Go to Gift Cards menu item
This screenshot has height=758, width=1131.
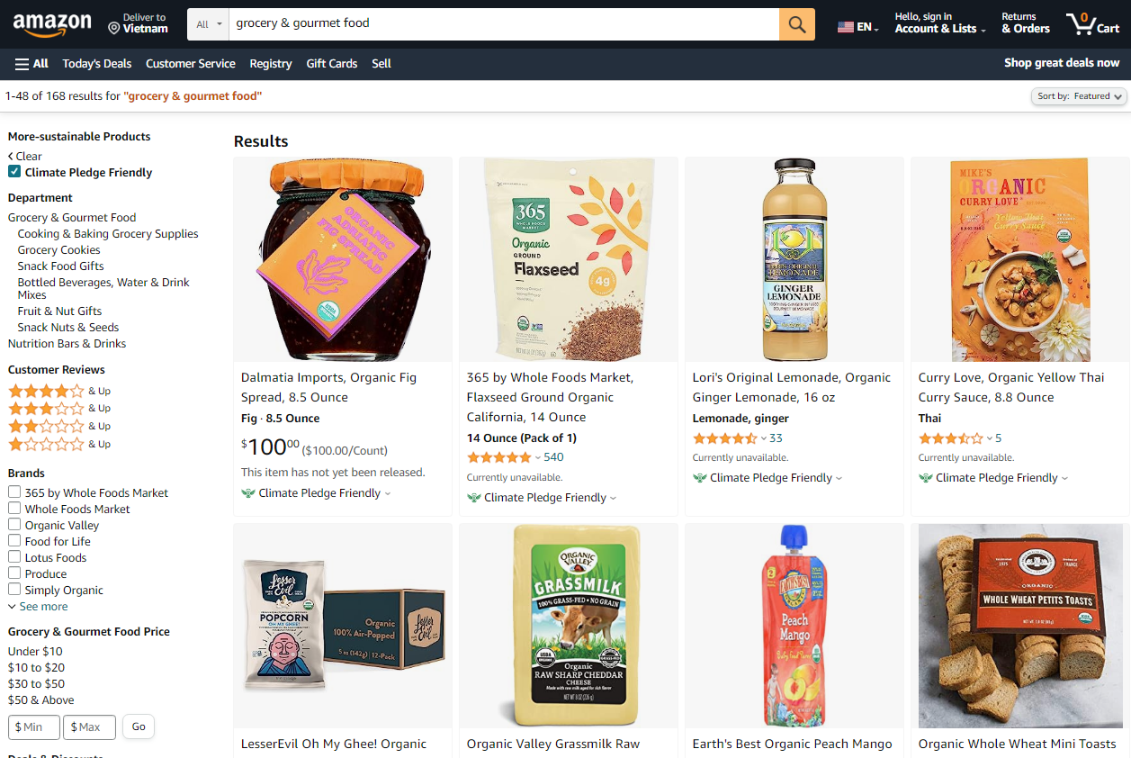(332, 63)
